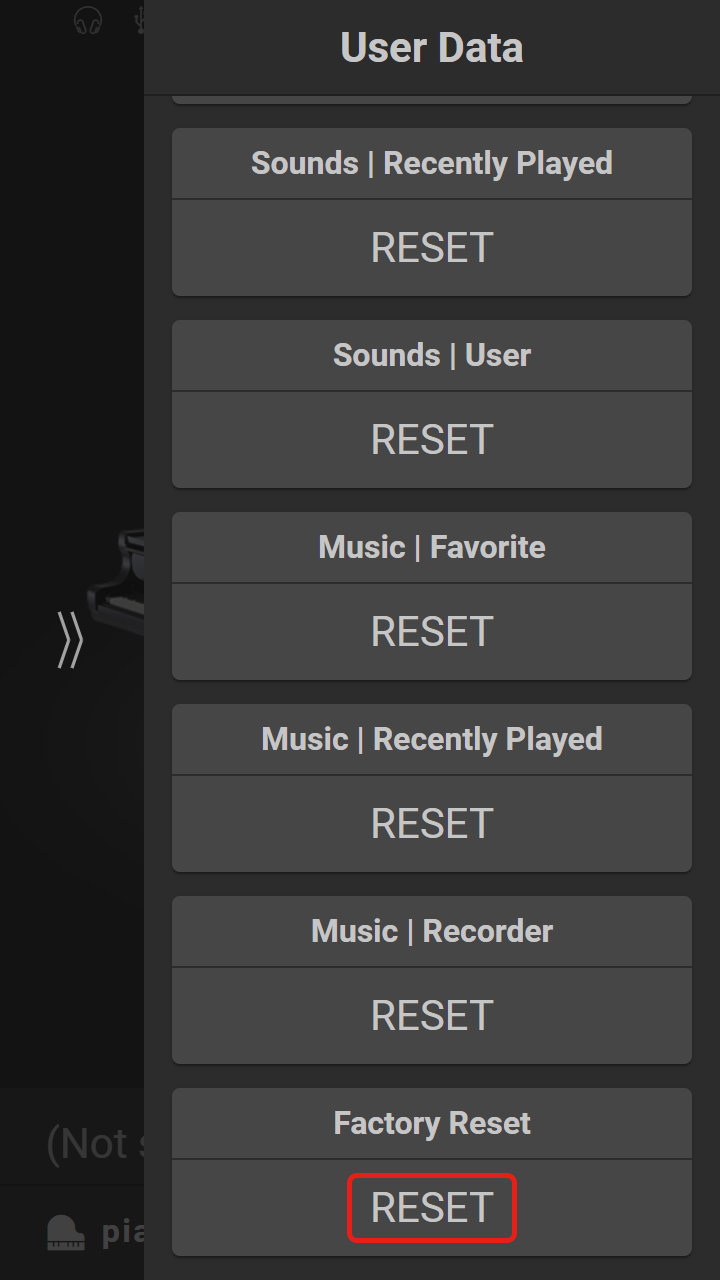Click the 'pia' label beside piano icon
The width and height of the screenshot is (720, 1280).
(x=123, y=1232)
